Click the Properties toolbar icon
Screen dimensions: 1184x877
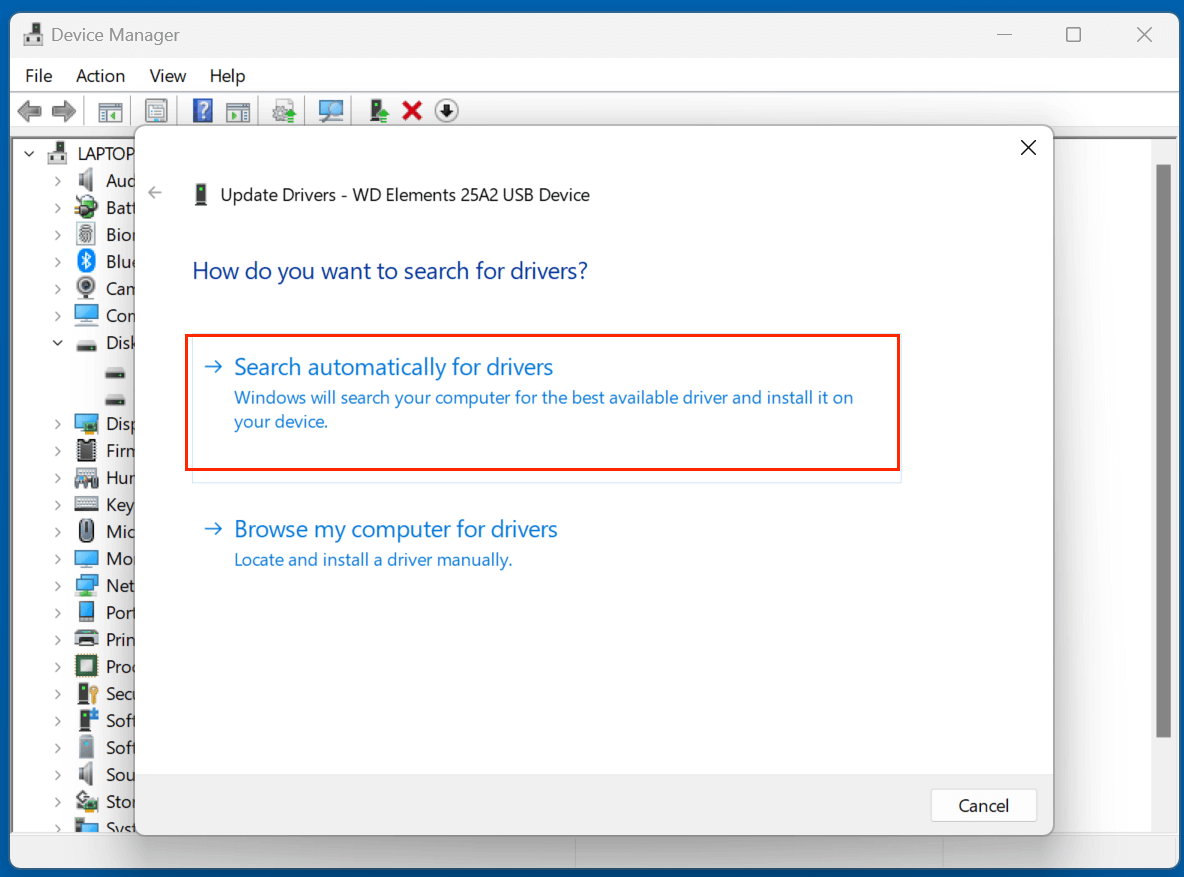coord(156,110)
